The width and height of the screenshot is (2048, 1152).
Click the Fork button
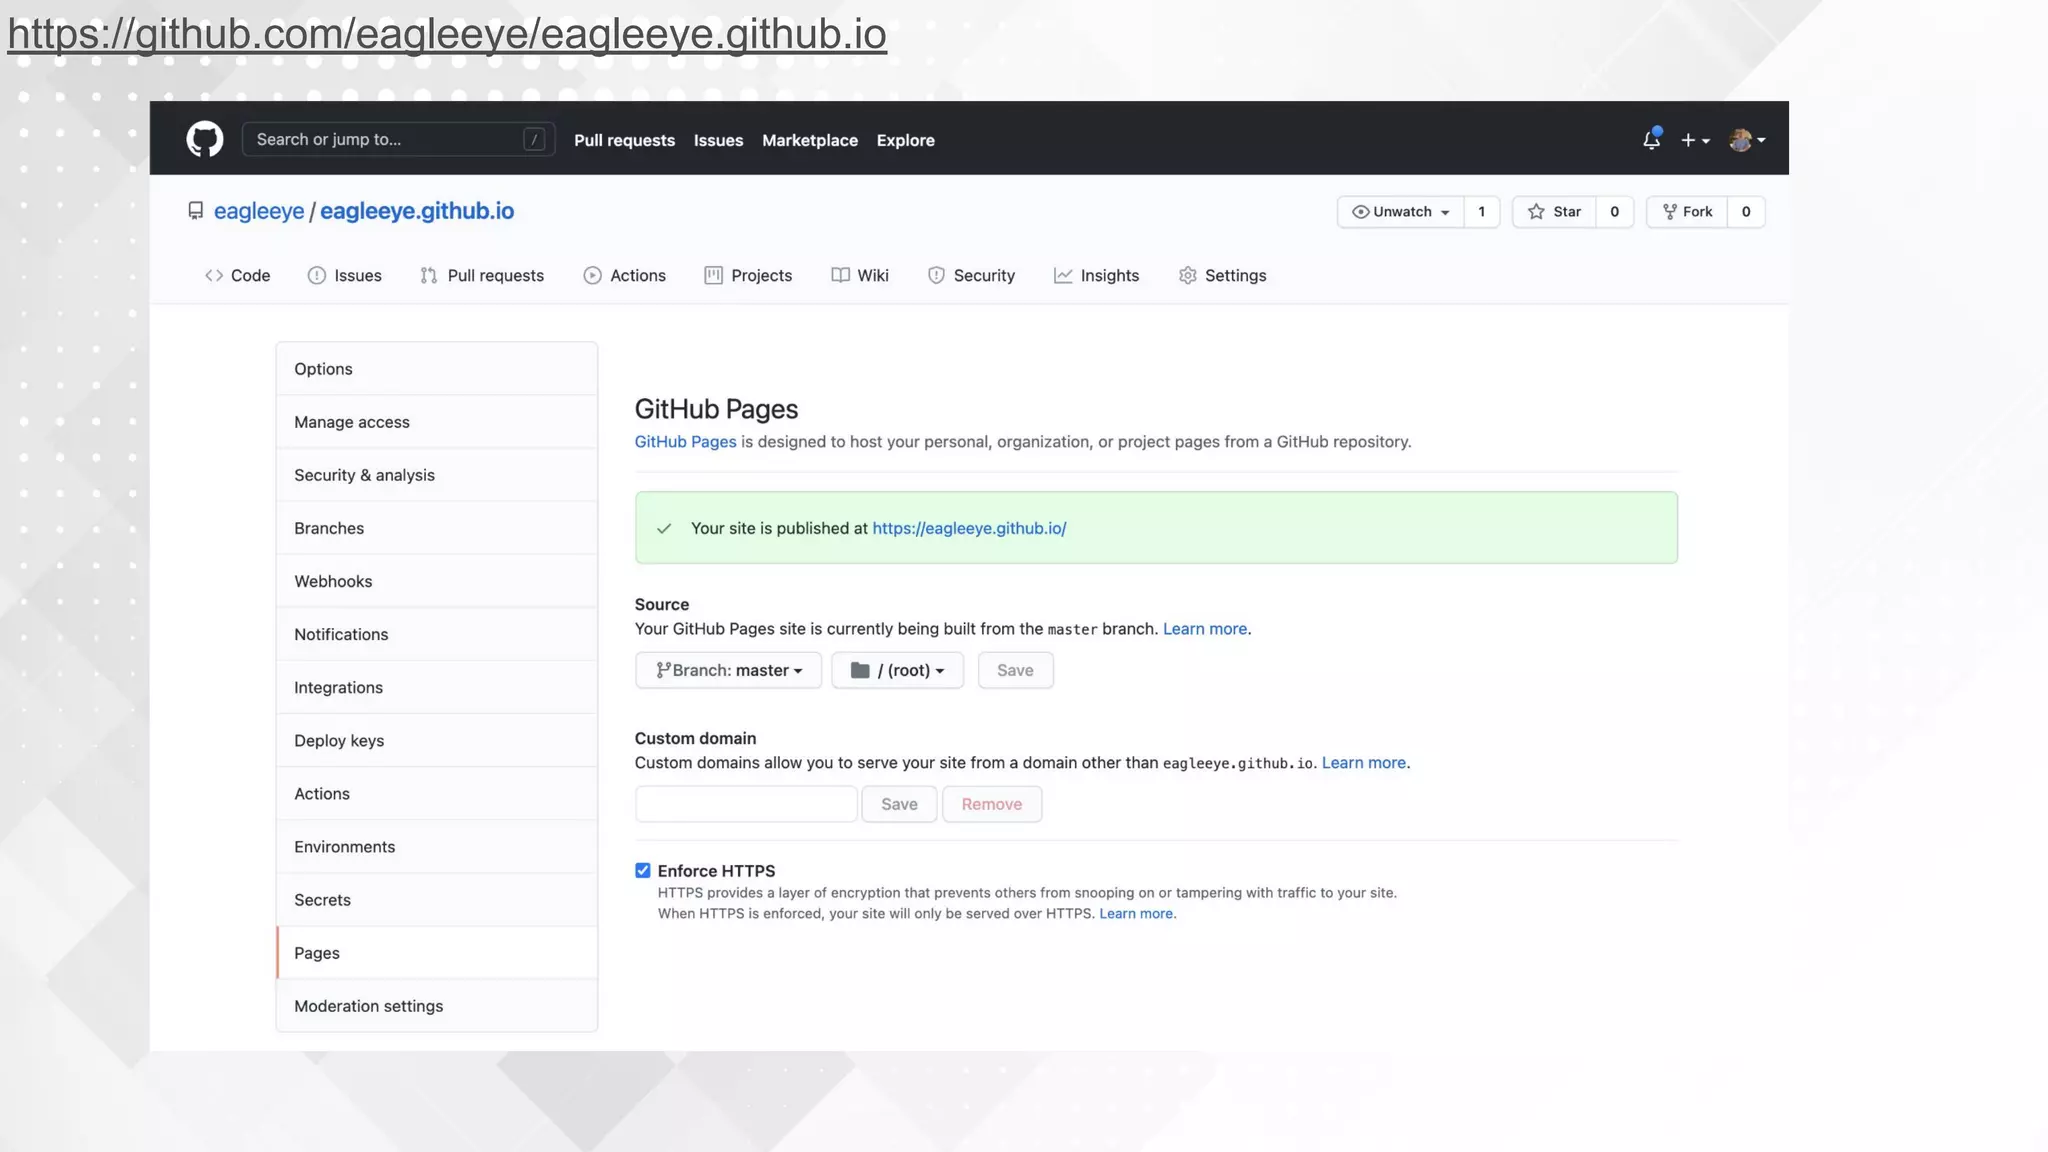(x=1687, y=212)
